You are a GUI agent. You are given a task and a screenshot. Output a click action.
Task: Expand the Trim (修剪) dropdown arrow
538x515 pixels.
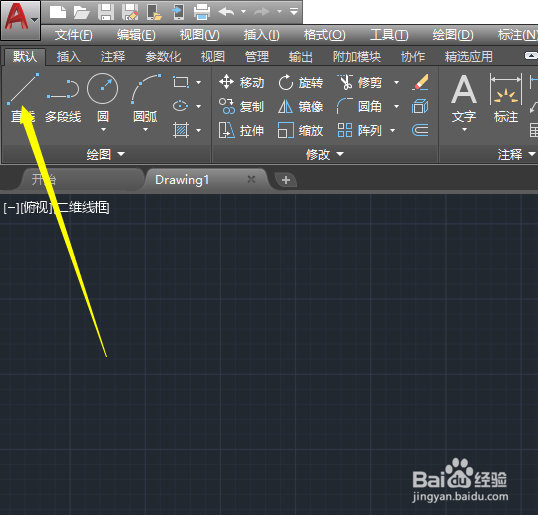[396, 82]
